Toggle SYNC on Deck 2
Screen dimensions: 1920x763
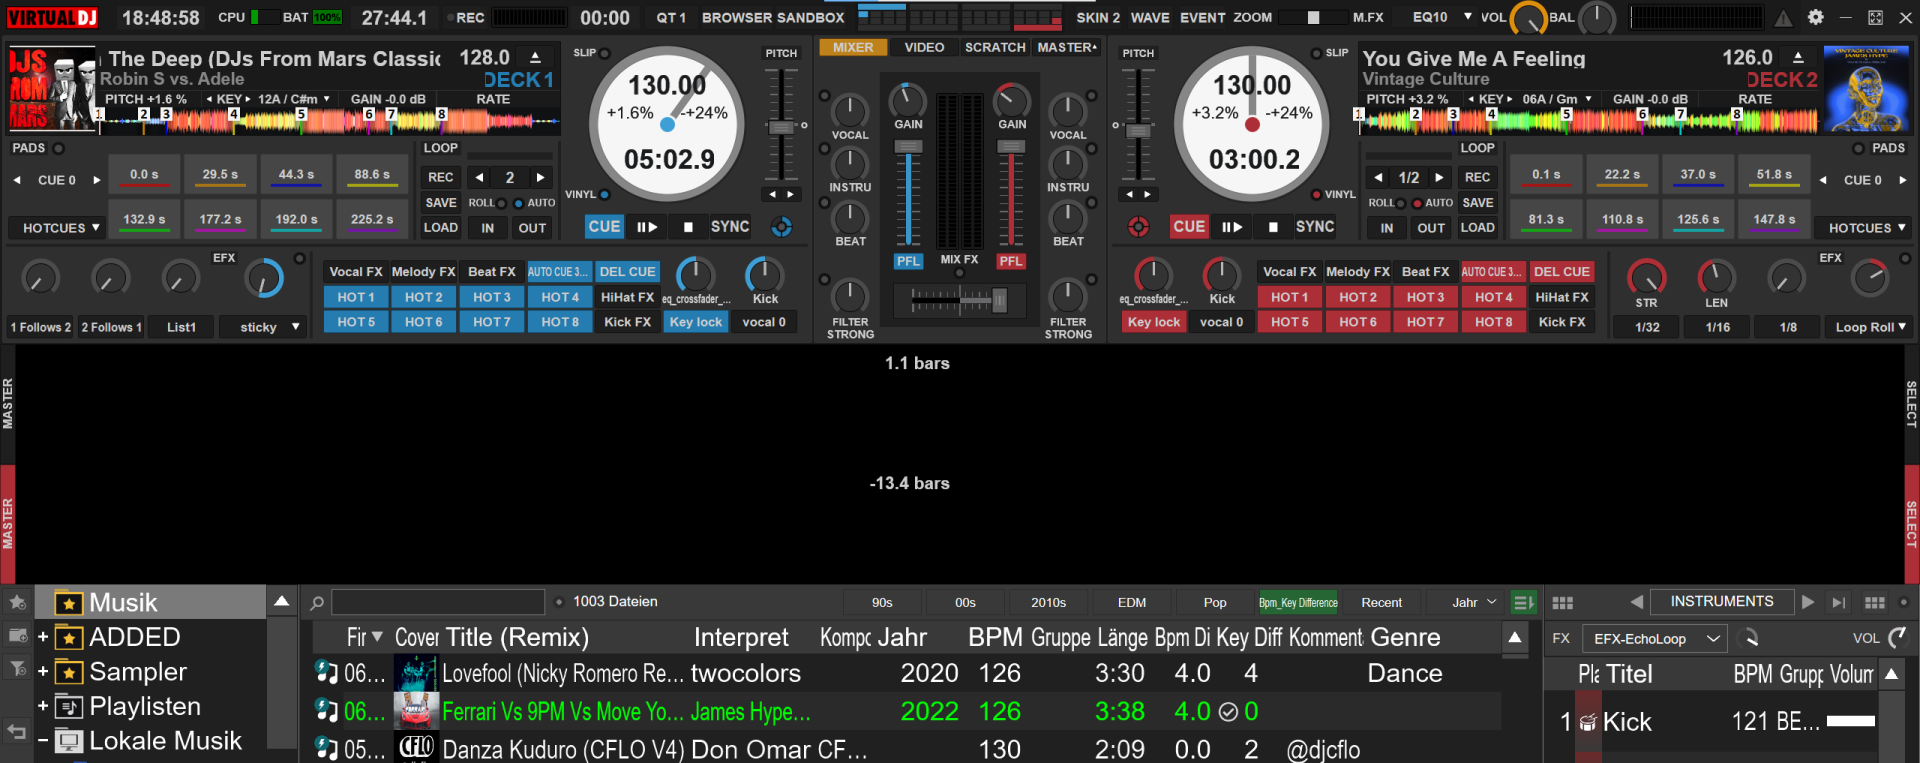click(1315, 227)
